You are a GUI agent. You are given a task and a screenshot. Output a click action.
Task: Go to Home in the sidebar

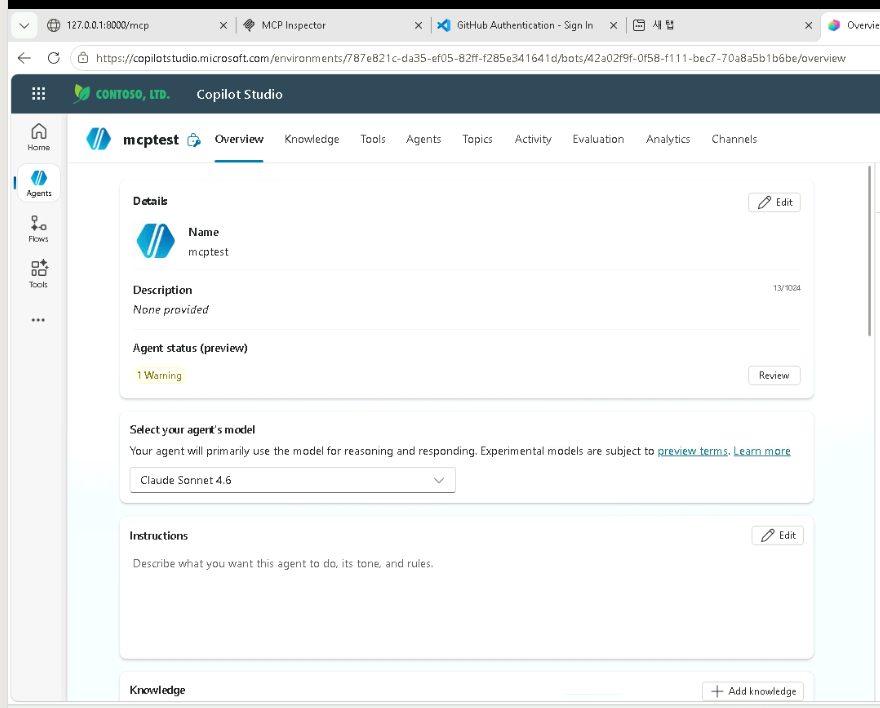point(39,137)
